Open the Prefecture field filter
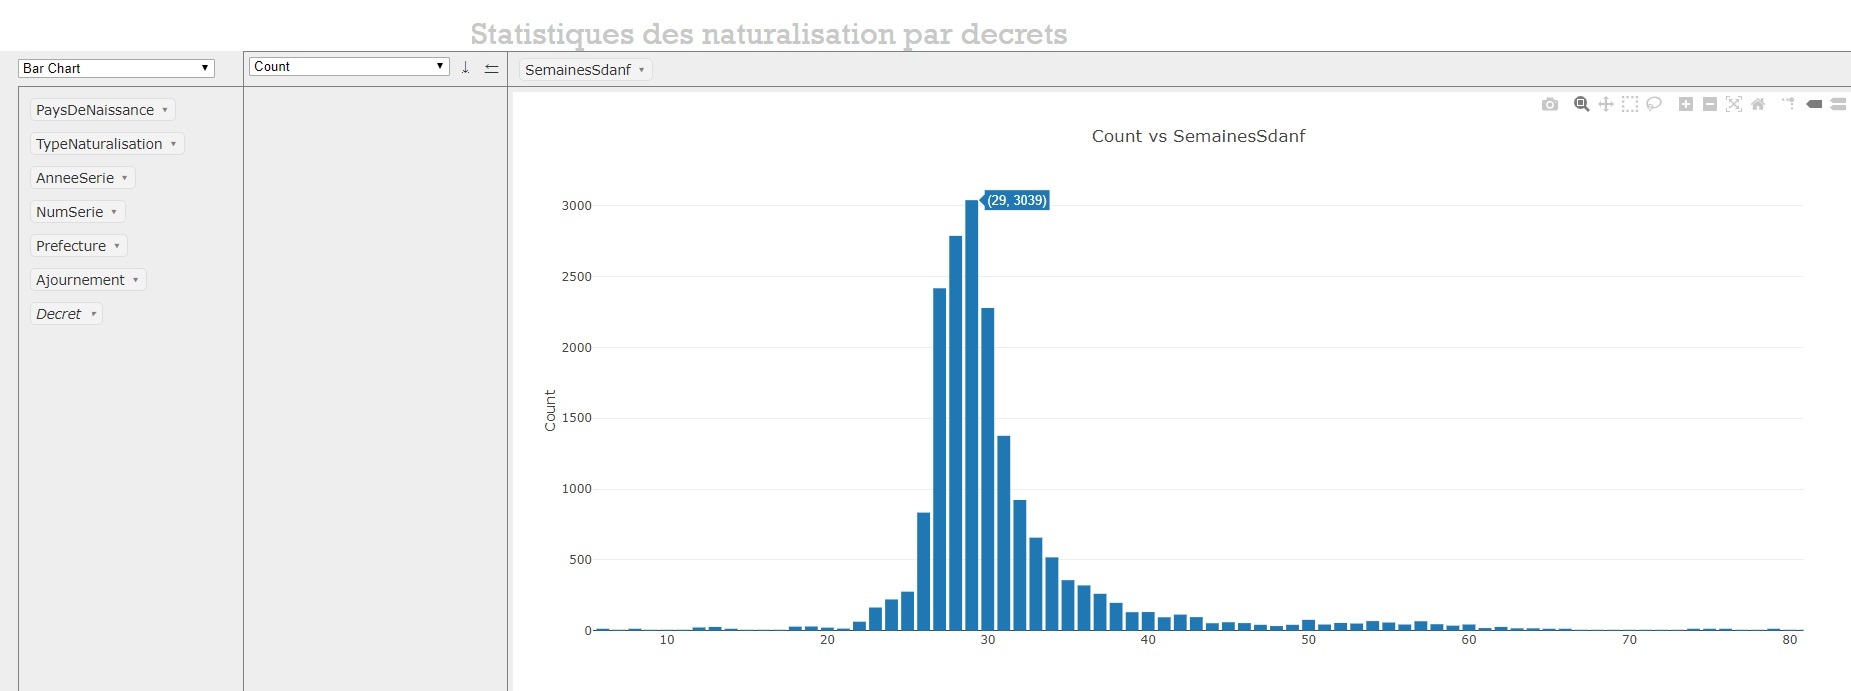This screenshot has width=1851, height=691. click(117, 246)
